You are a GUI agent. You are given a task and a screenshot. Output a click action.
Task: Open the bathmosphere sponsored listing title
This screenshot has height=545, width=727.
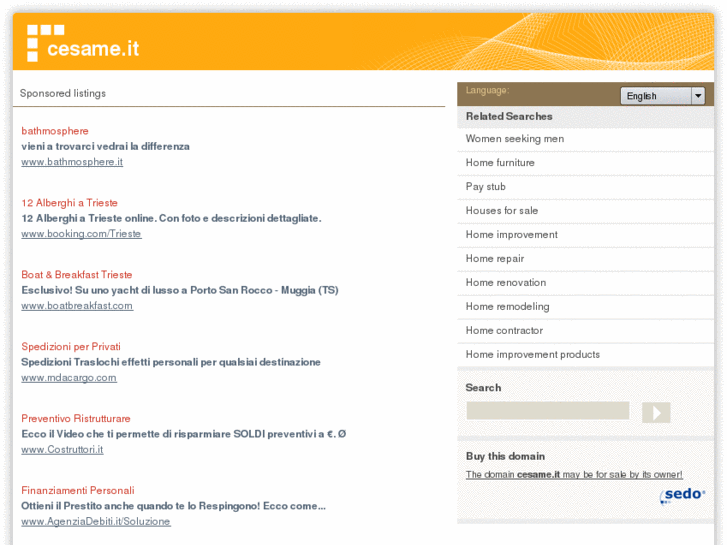[x=55, y=131]
